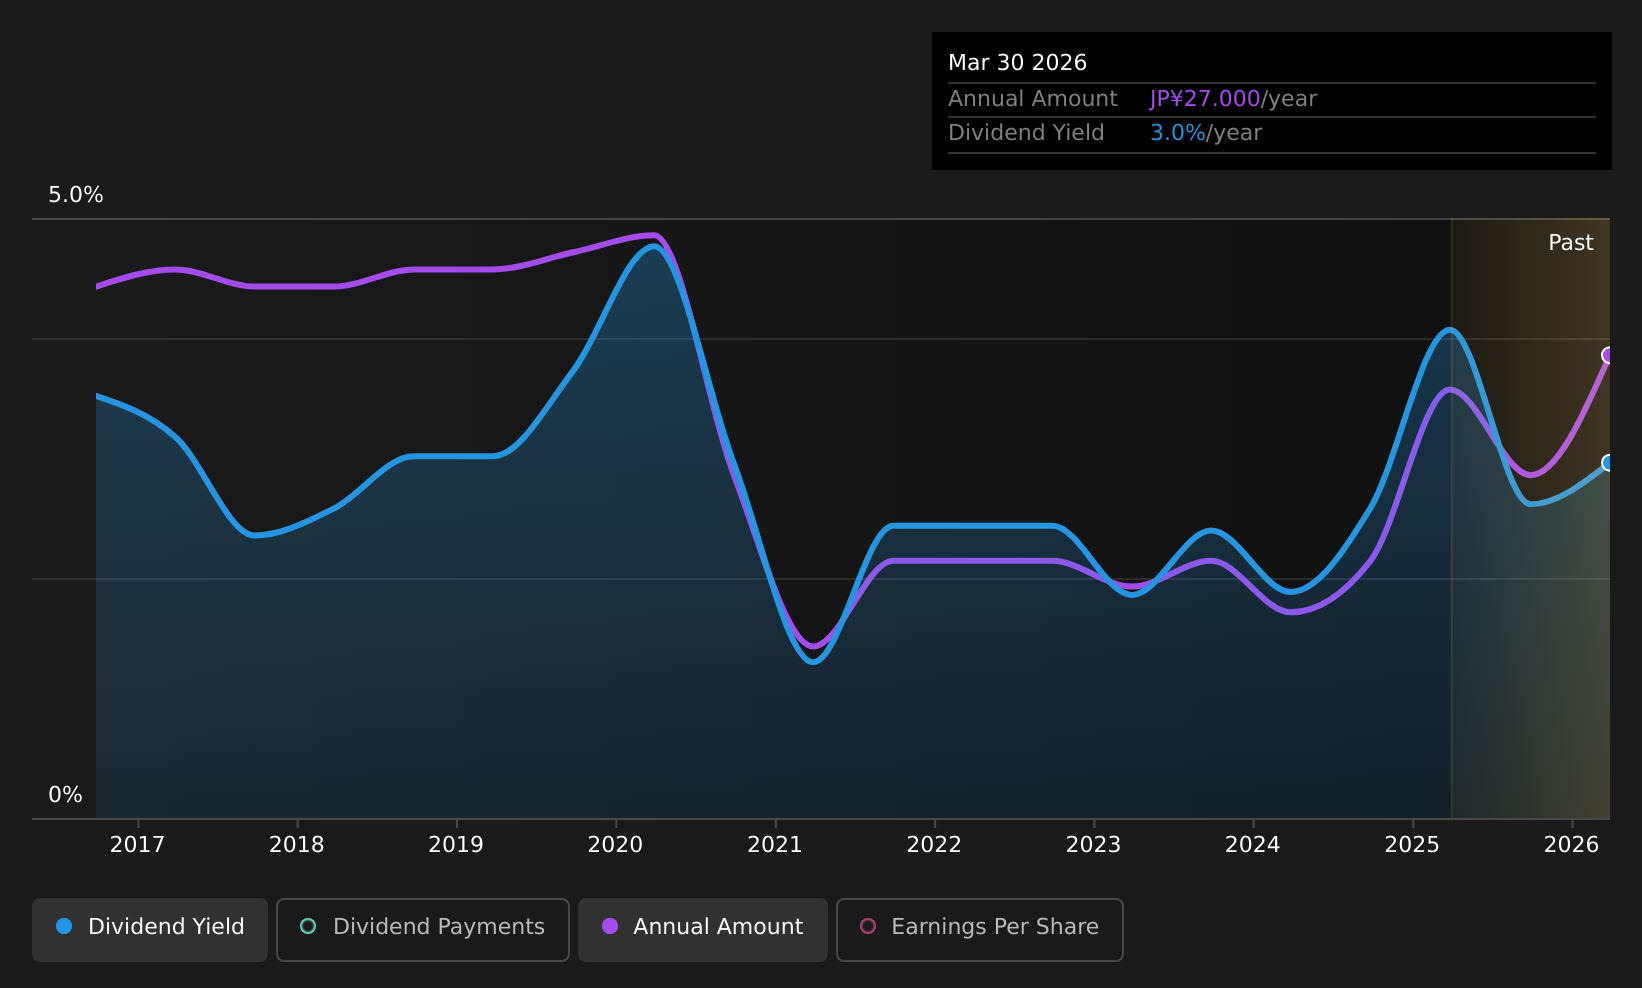1642x988 pixels.
Task: Click the 2019 x-axis label
Action: (x=456, y=845)
